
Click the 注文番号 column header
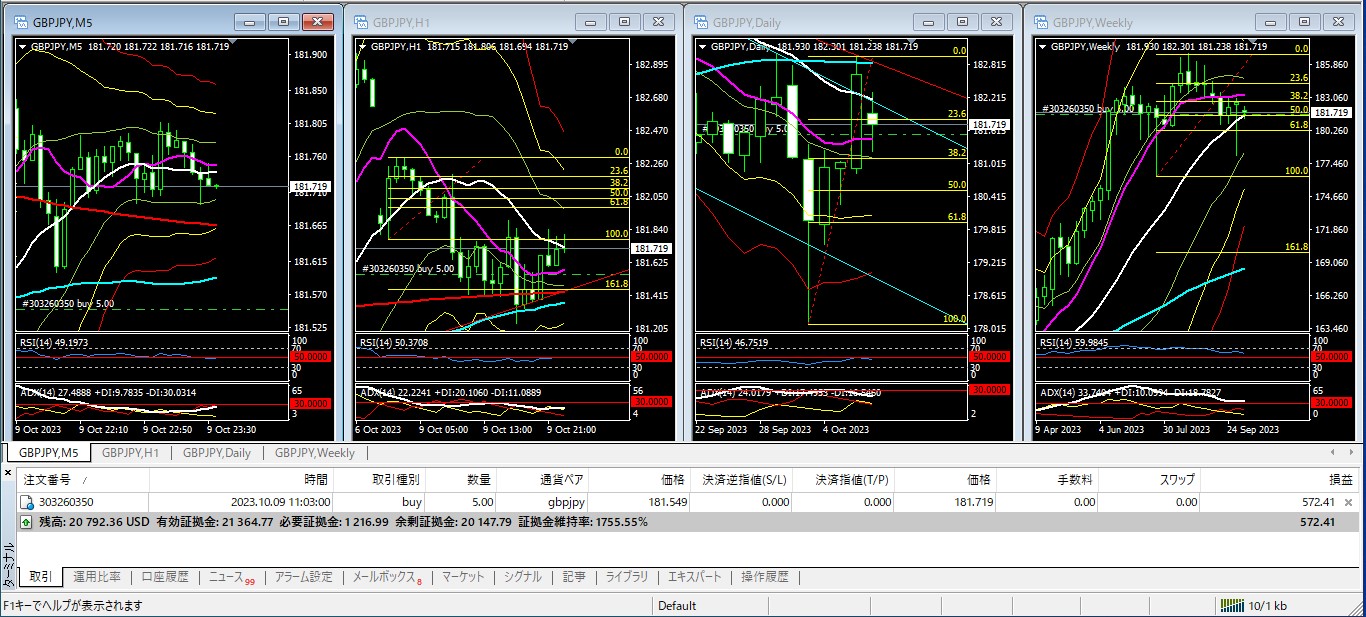pyautogui.click(x=47, y=480)
